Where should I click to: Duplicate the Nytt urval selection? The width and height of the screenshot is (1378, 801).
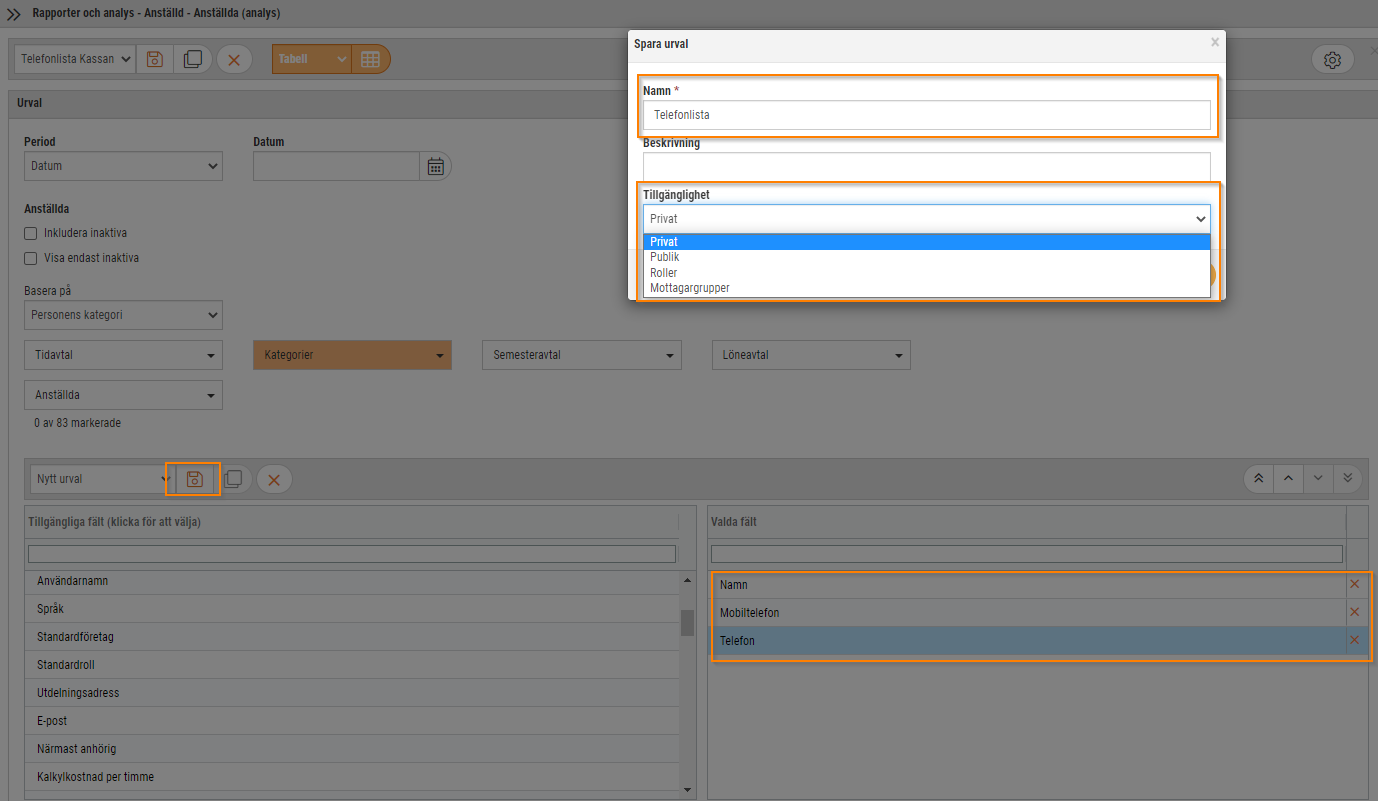click(233, 479)
